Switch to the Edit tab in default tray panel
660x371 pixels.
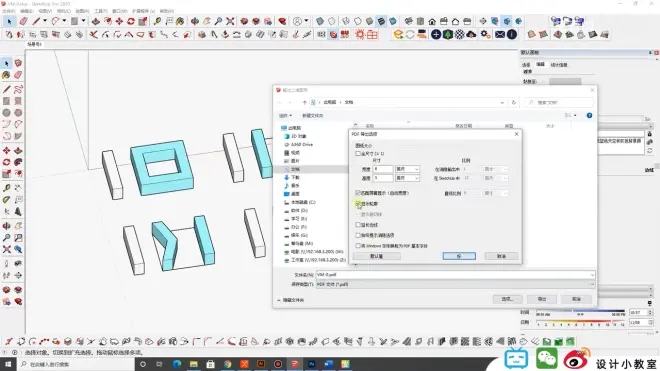tap(540, 64)
